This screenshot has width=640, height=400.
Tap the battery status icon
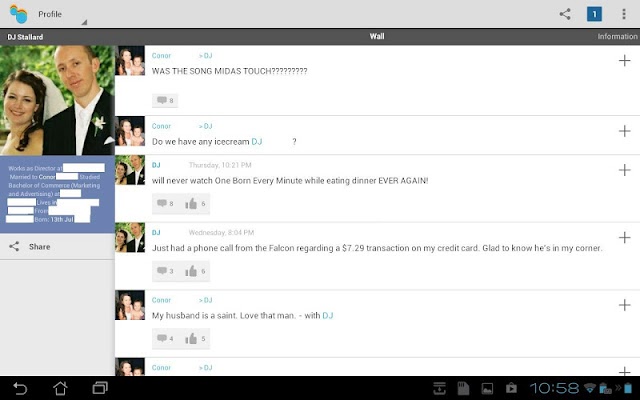[628, 388]
